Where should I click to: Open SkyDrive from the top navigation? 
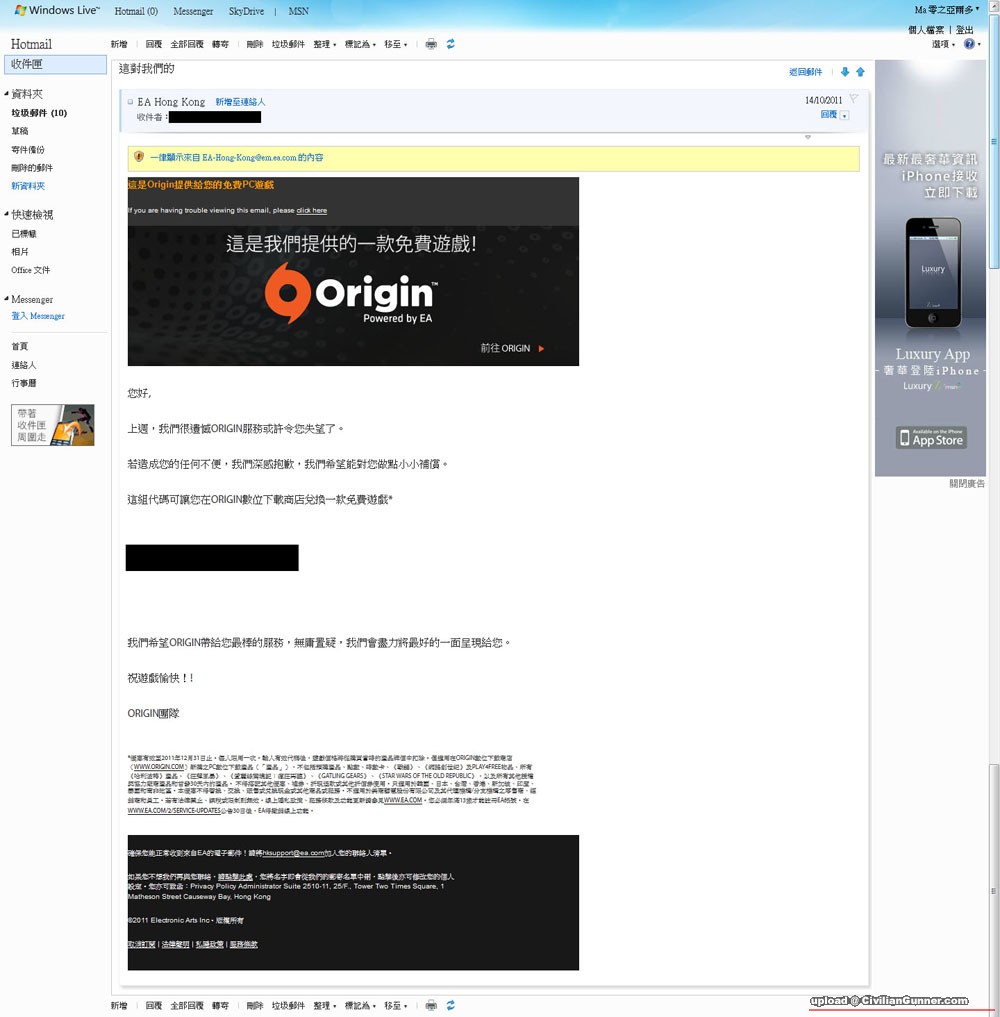point(247,11)
